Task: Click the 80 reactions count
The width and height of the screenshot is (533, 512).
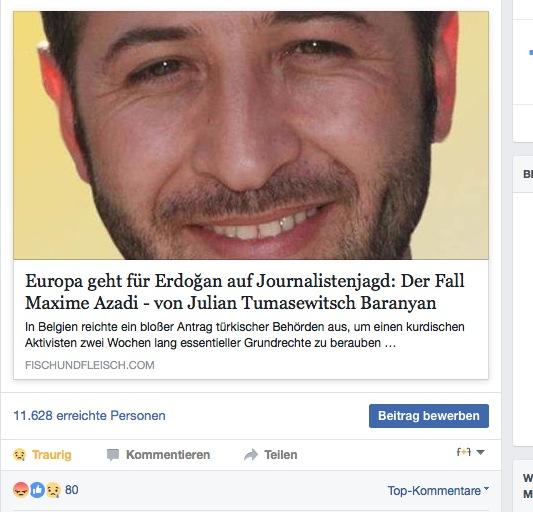Action: [x=72, y=490]
